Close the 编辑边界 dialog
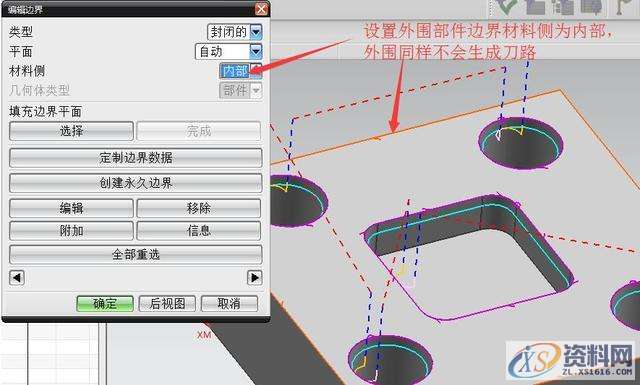640x385 pixels. 261,9
